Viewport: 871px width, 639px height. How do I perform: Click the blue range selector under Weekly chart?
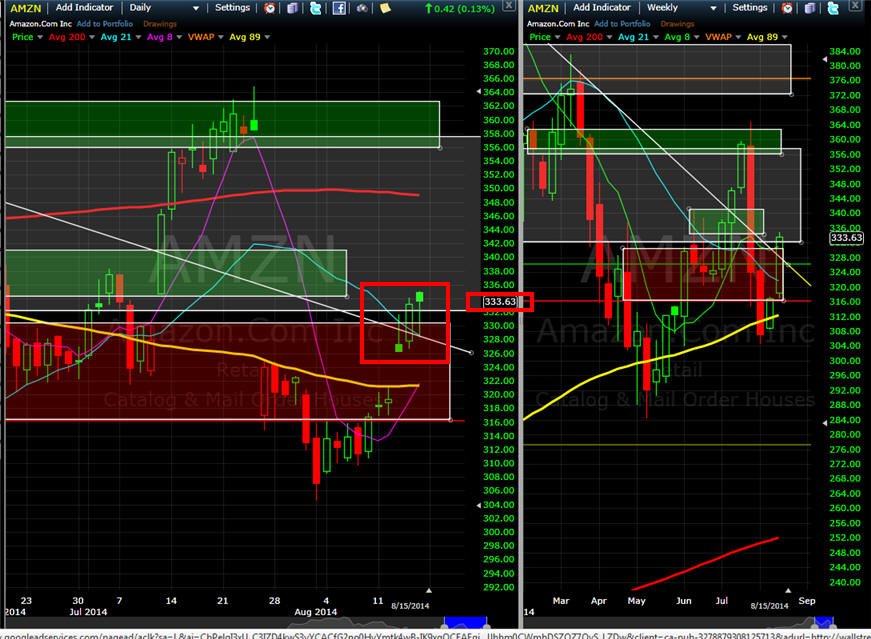point(824,622)
